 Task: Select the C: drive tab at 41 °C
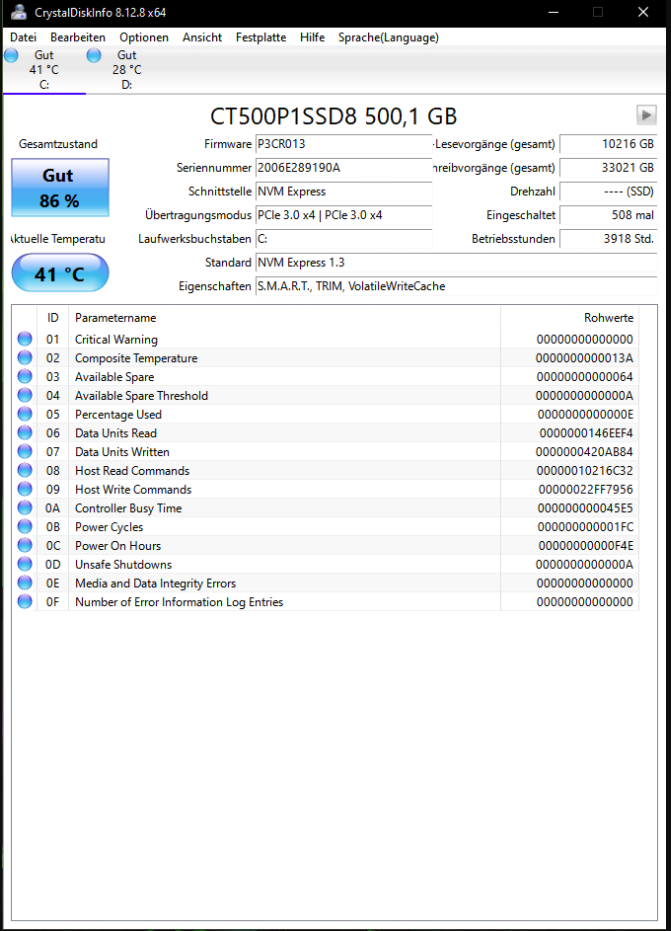coord(44,70)
